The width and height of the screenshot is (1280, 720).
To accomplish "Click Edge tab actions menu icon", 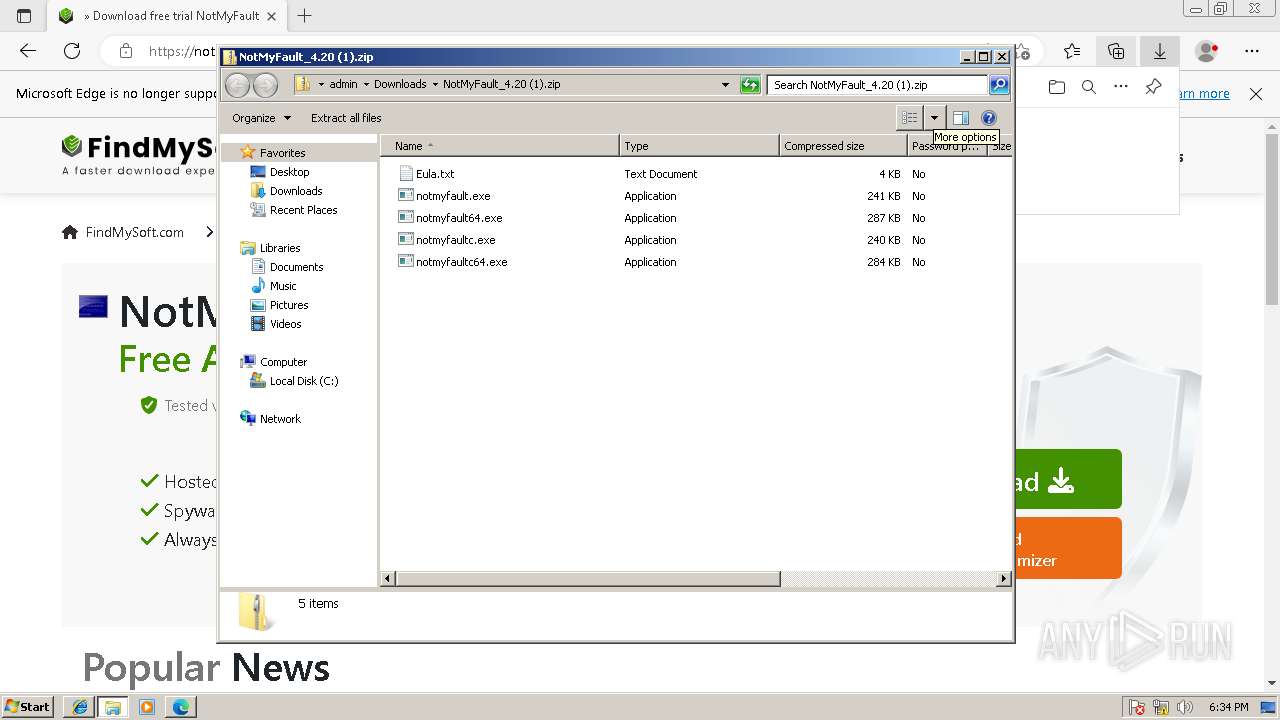I will tap(24, 16).
